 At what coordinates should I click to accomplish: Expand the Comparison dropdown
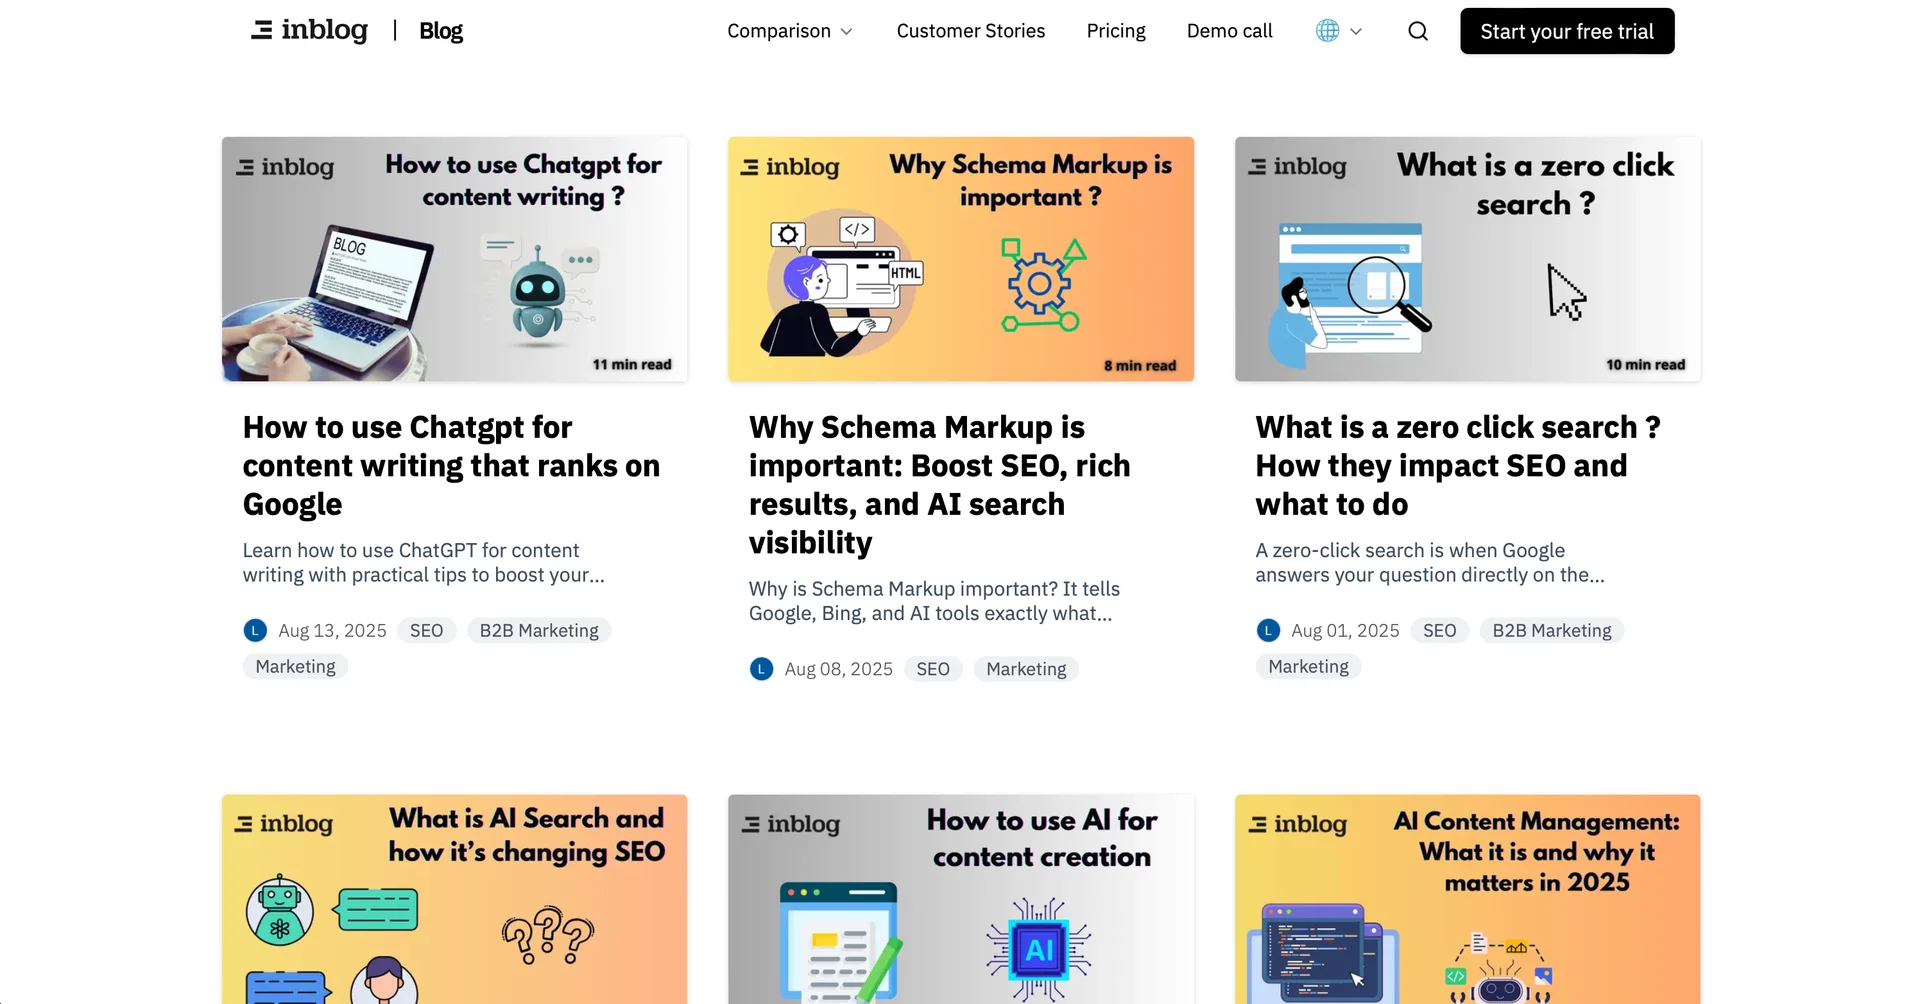tap(789, 31)
